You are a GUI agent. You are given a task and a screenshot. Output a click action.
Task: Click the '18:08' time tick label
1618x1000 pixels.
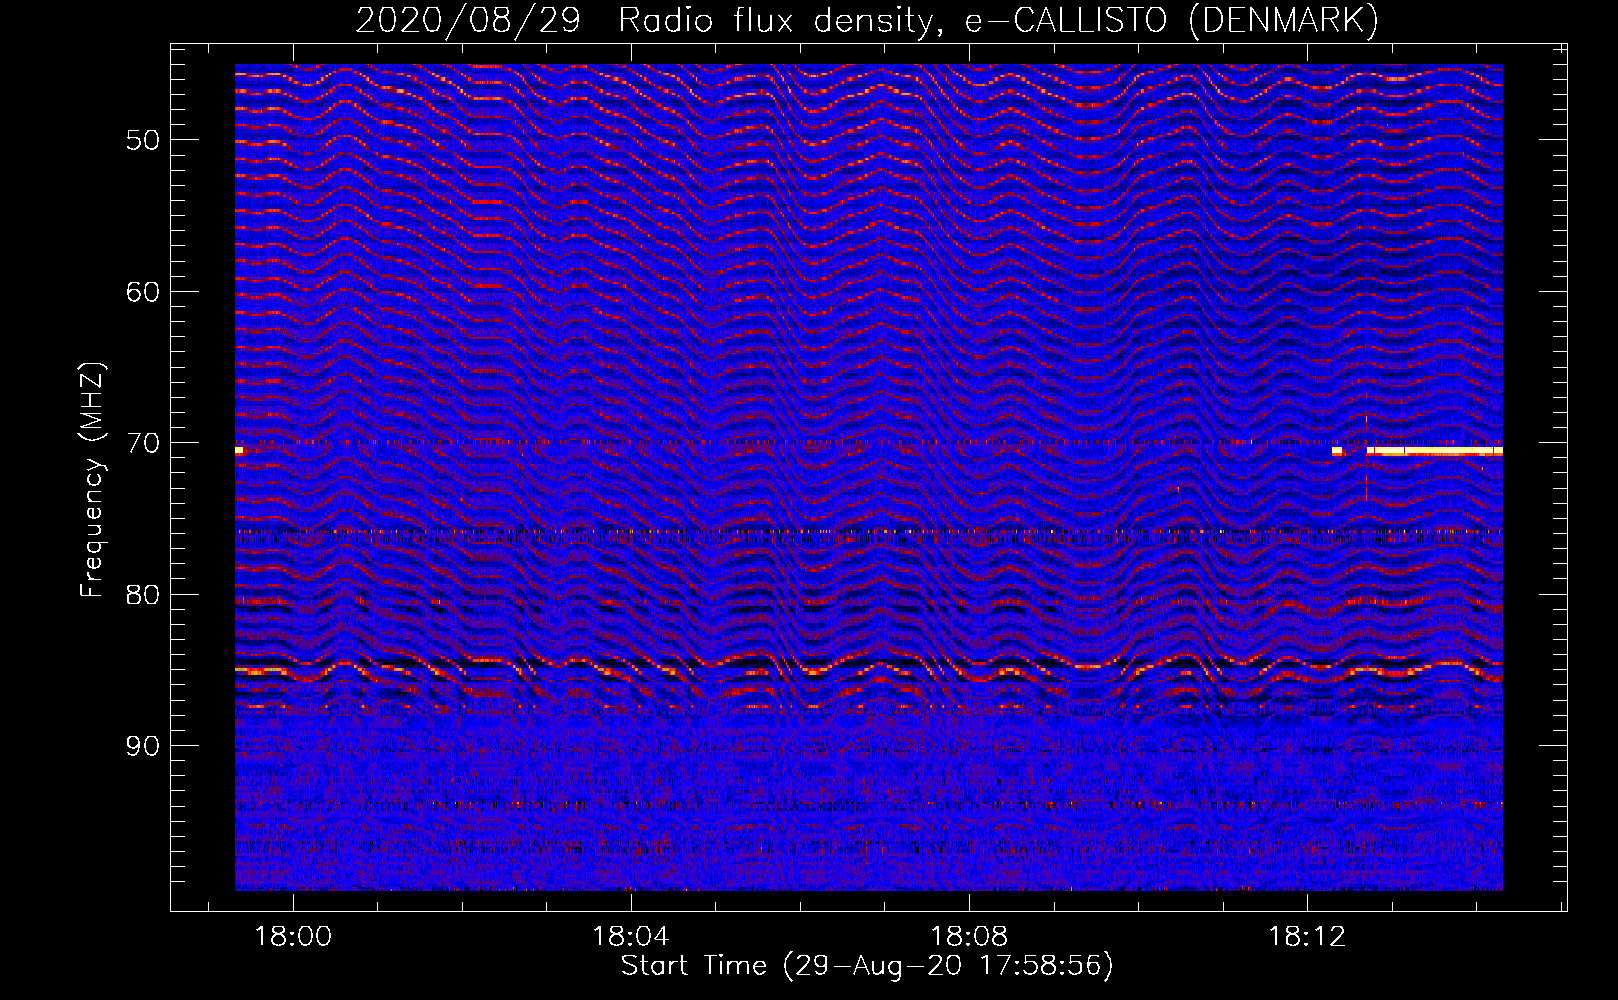click(x=969, y=937)
